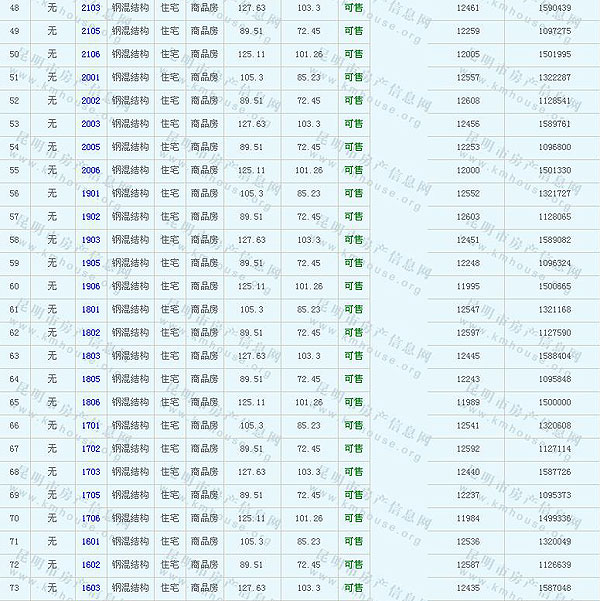Select room 1603 link
The height and width of the screenshot is (601, 600).
[90, 588]
